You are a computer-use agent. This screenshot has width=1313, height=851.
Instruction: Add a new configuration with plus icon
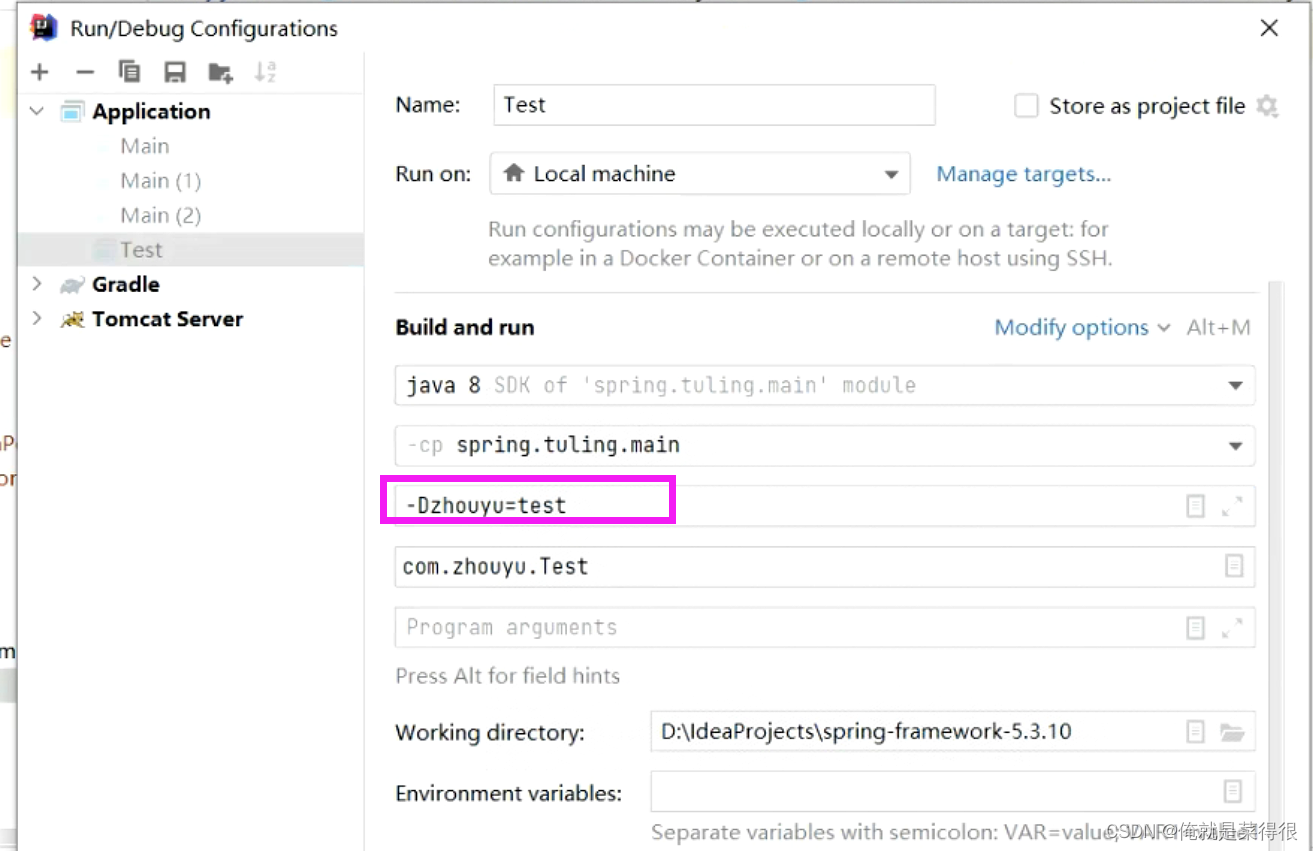[x=39, y=72]
